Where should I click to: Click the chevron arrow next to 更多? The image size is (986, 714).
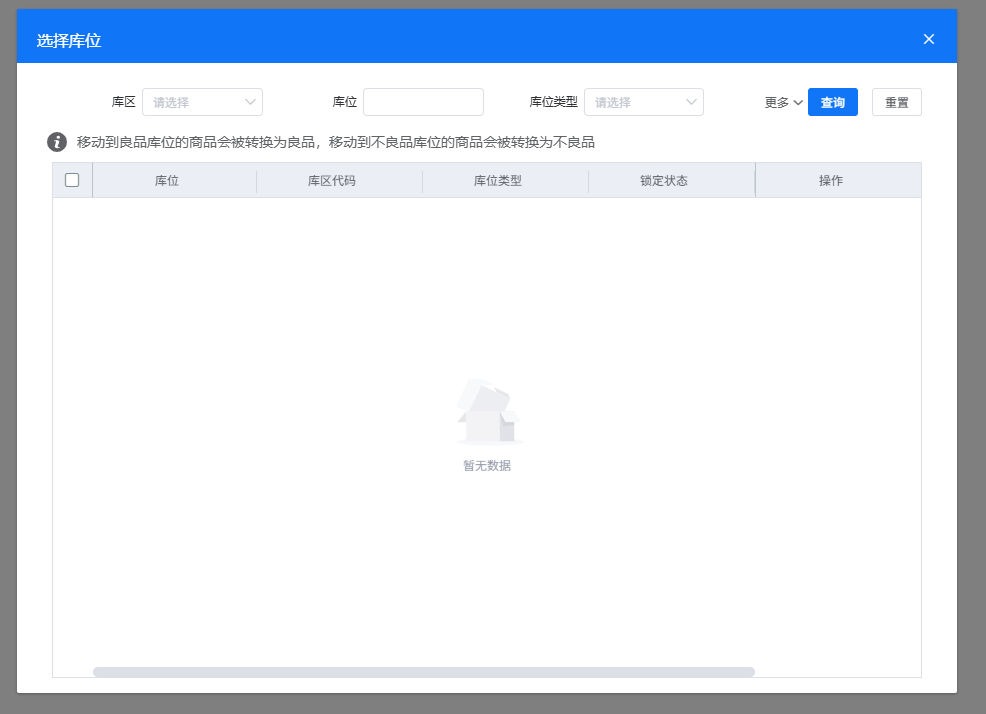[x=798, y=103]
